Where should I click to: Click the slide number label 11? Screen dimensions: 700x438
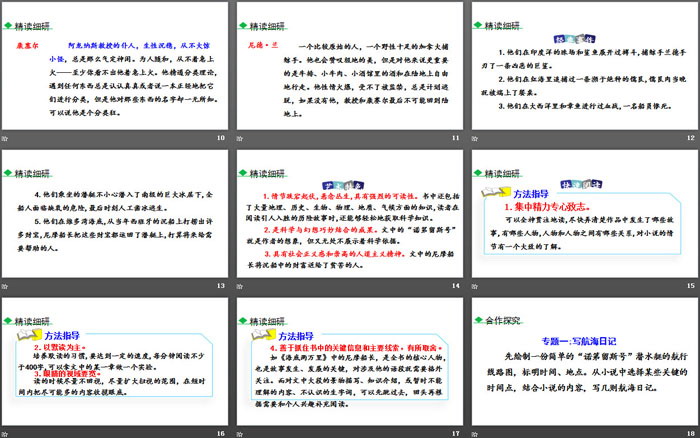456,138
